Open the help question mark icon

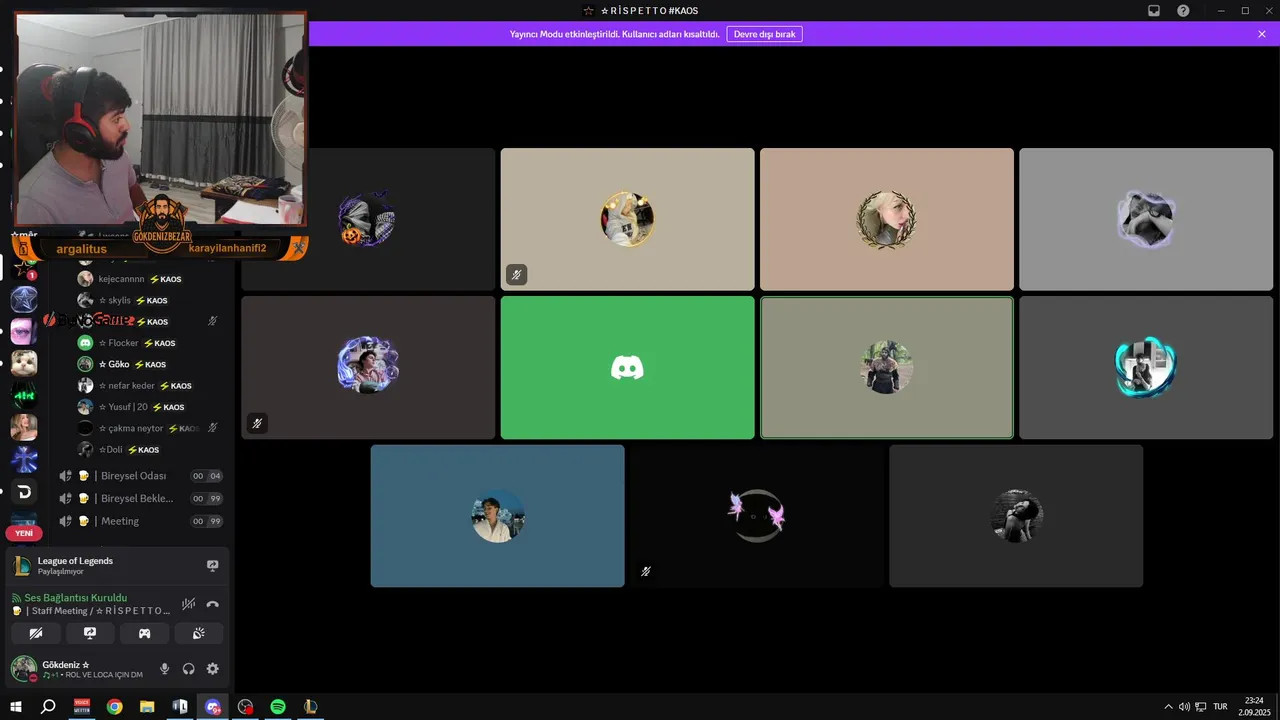pyautogui.click(x=1183, y=10)
